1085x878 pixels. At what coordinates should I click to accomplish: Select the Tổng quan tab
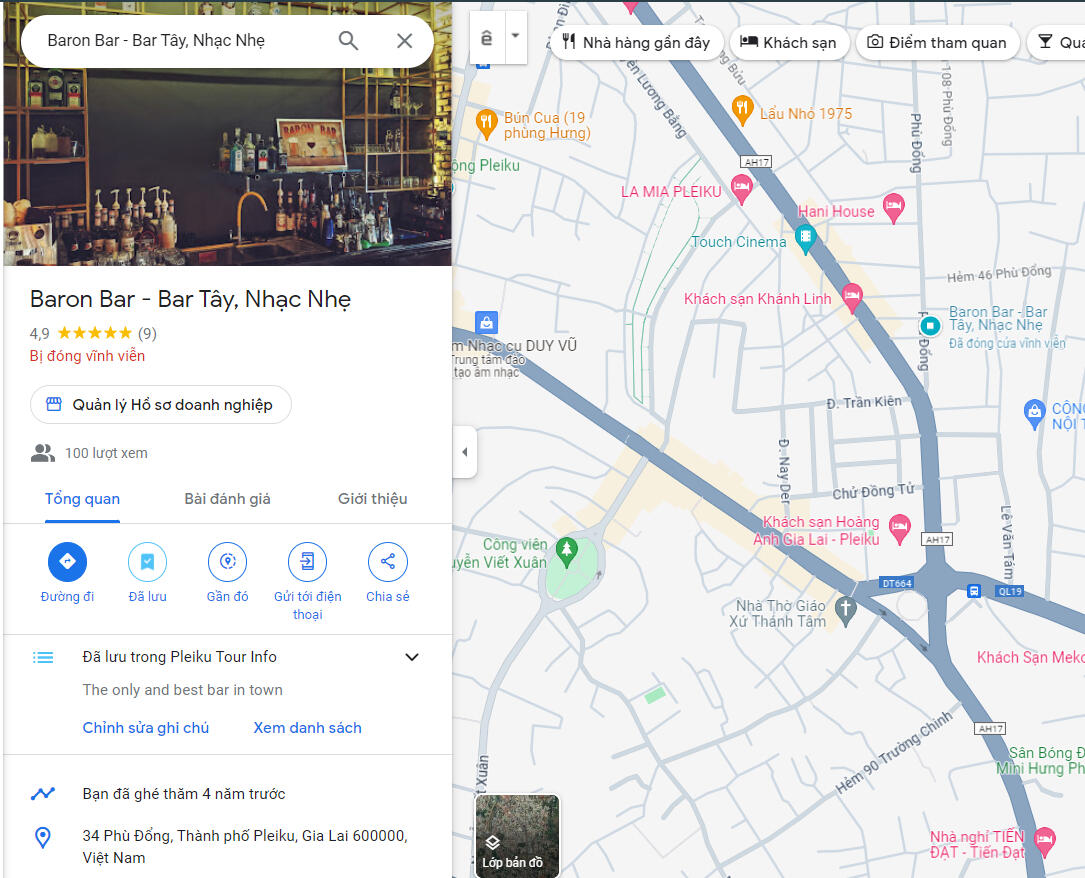[82, 499]
